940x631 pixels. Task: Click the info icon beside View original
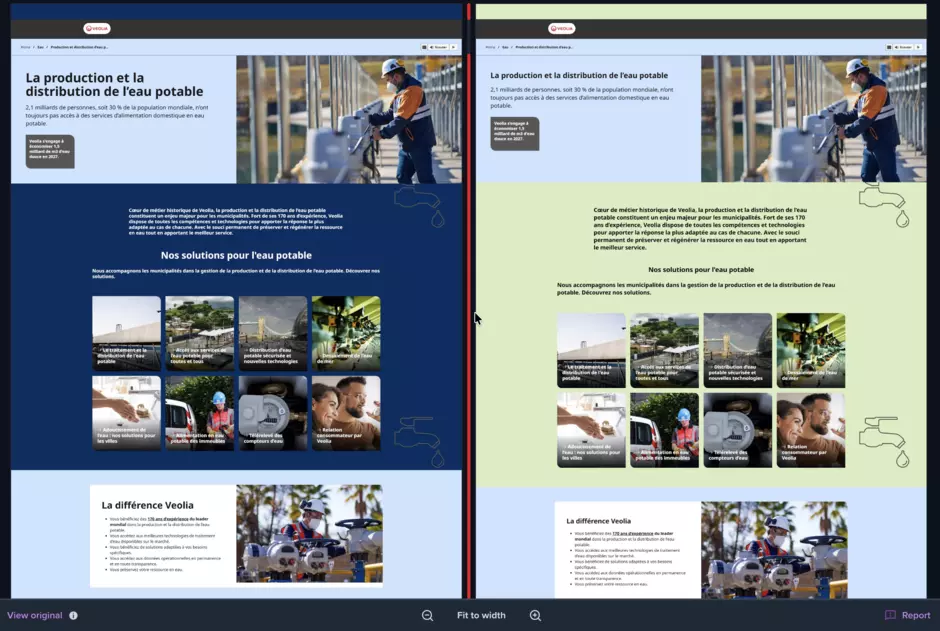73,615
